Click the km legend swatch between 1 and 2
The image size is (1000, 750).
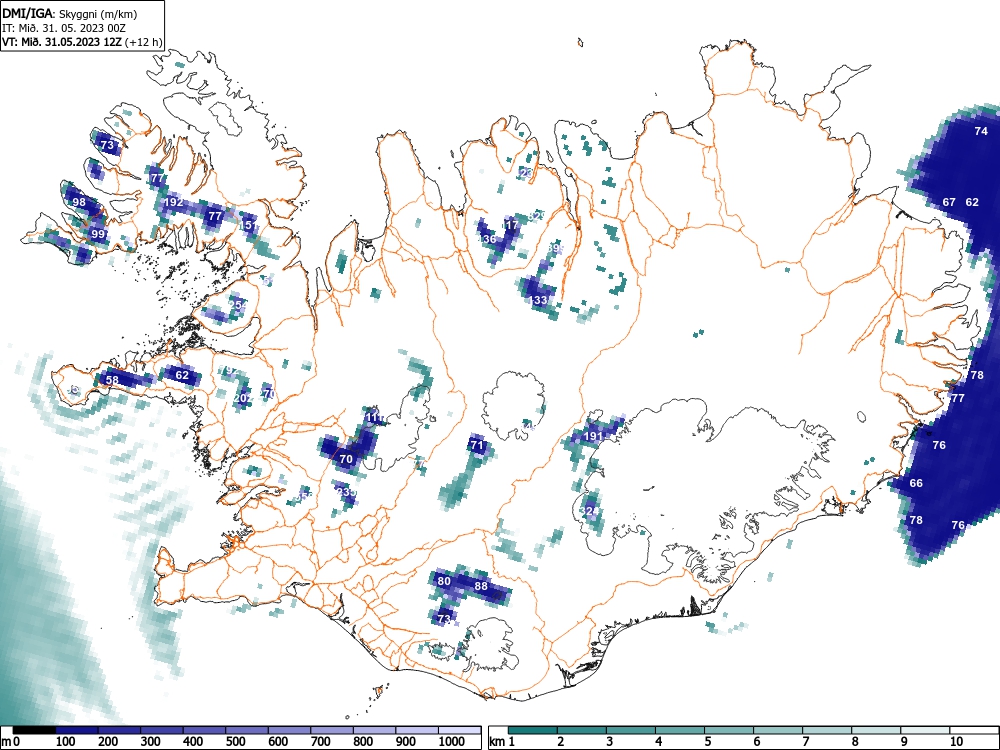(533, 730)
